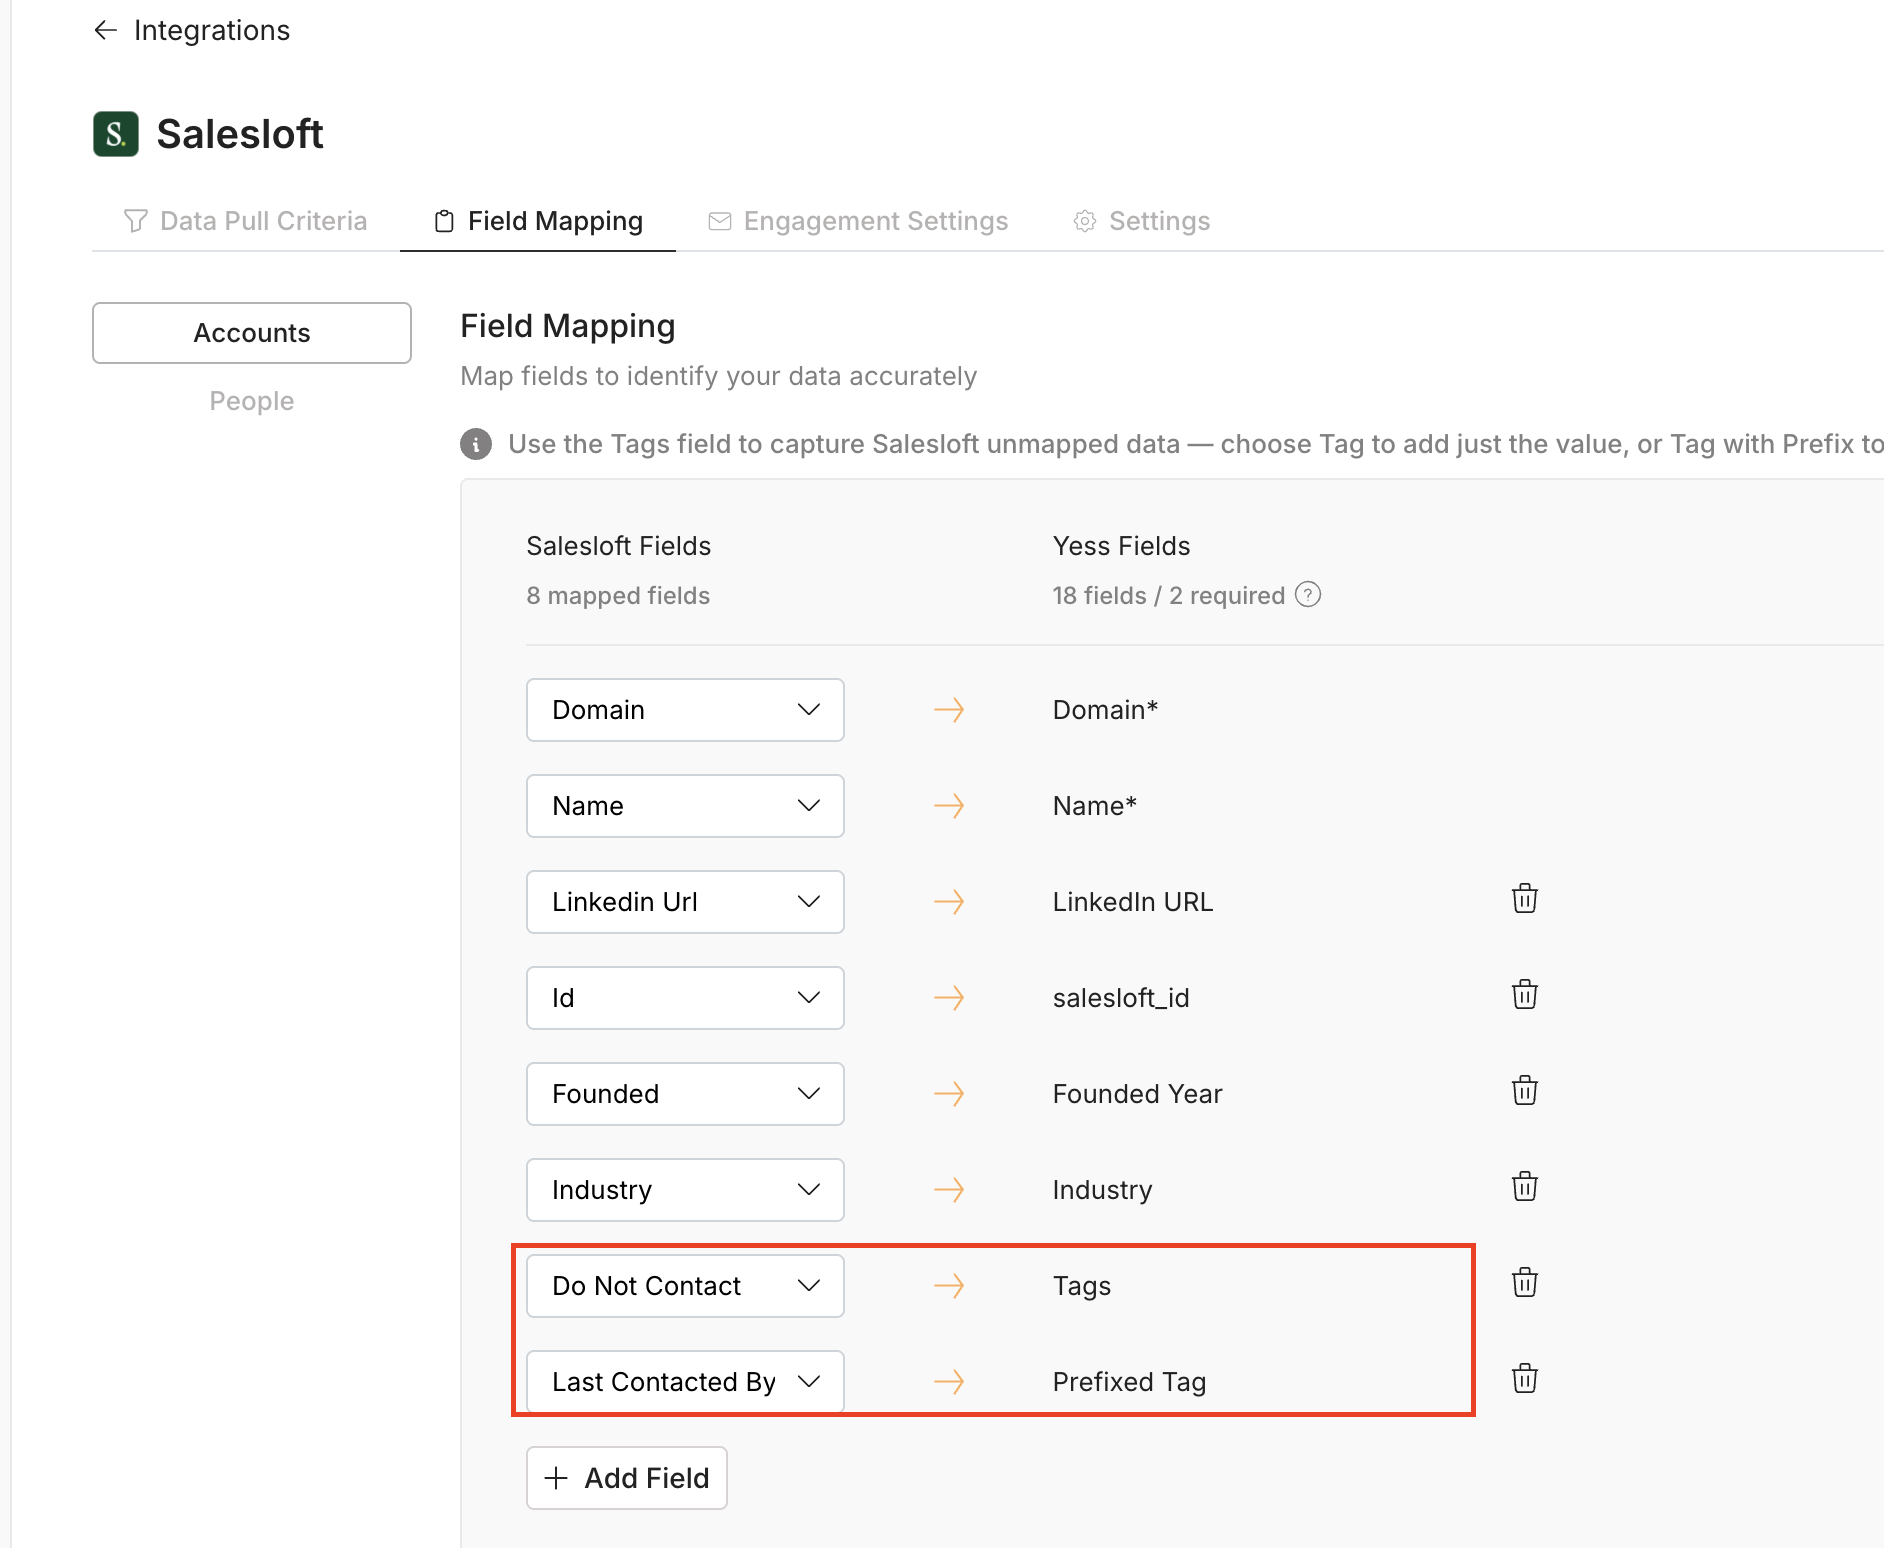Screen dimensions: 1884x1548
Task: Expand the Linkedin Url dropdown
Action: point(685,902)
